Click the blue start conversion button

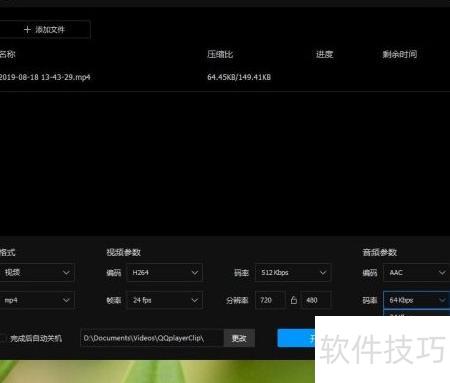(x=296, y=338)
